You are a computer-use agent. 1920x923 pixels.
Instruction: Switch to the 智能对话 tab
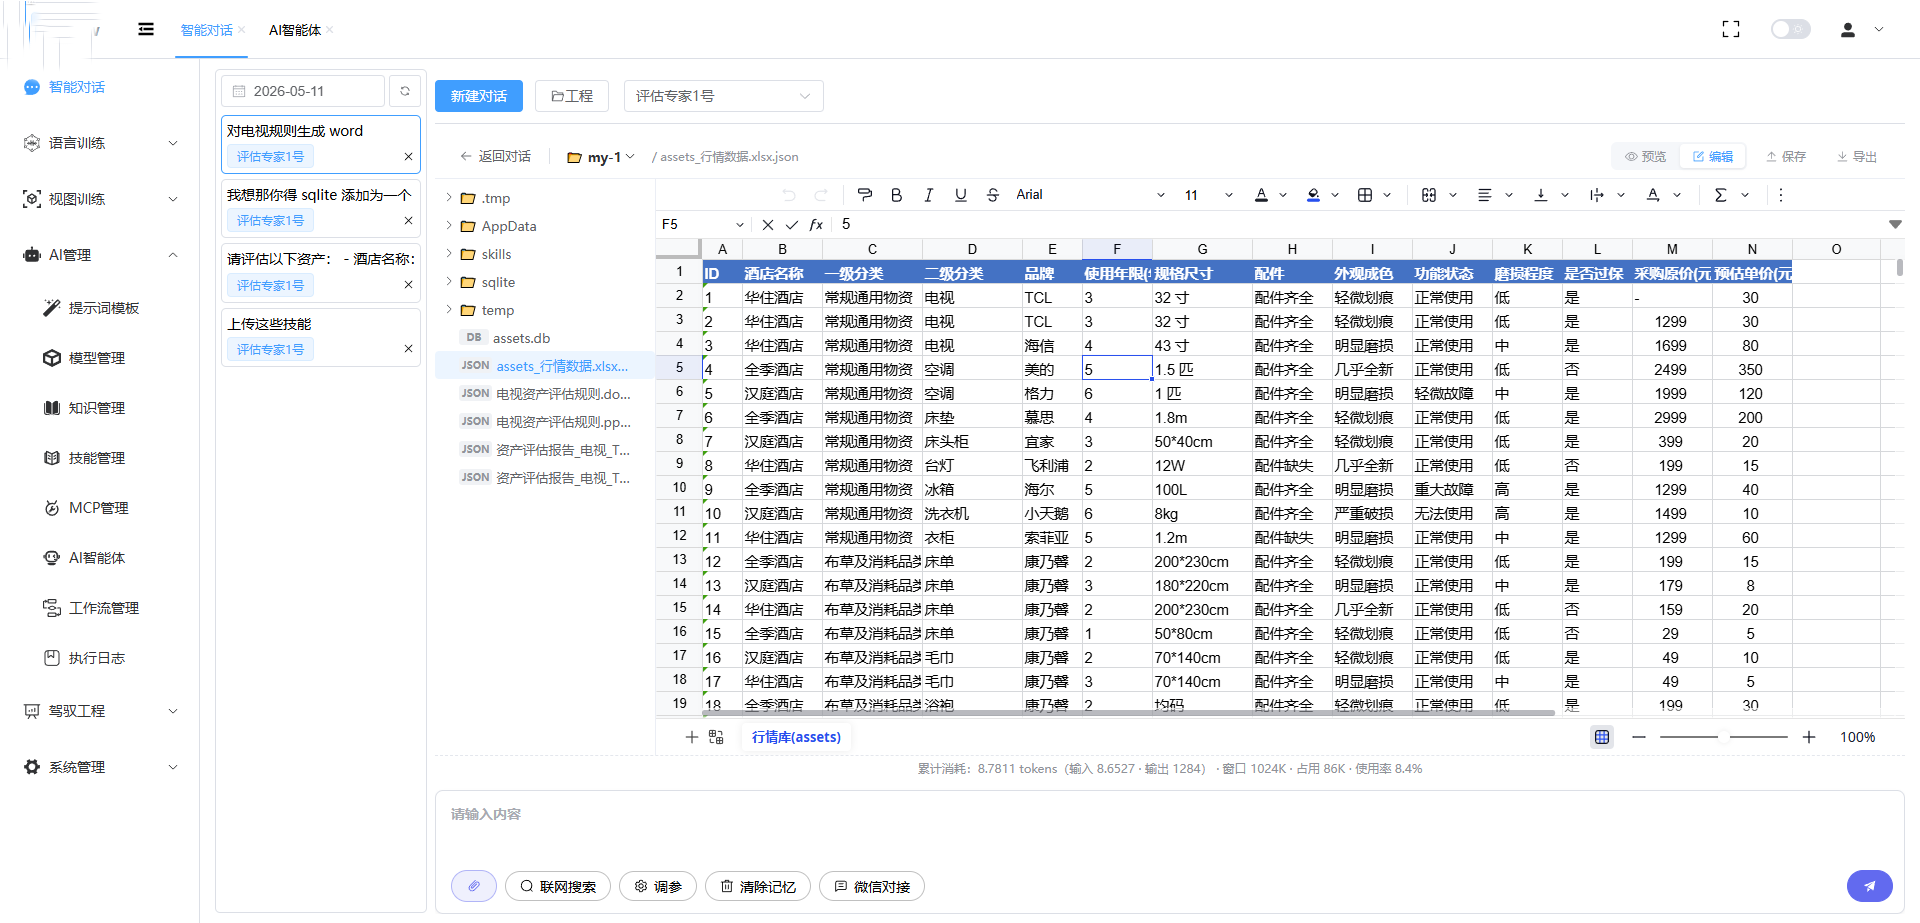(x=206, y=30)
